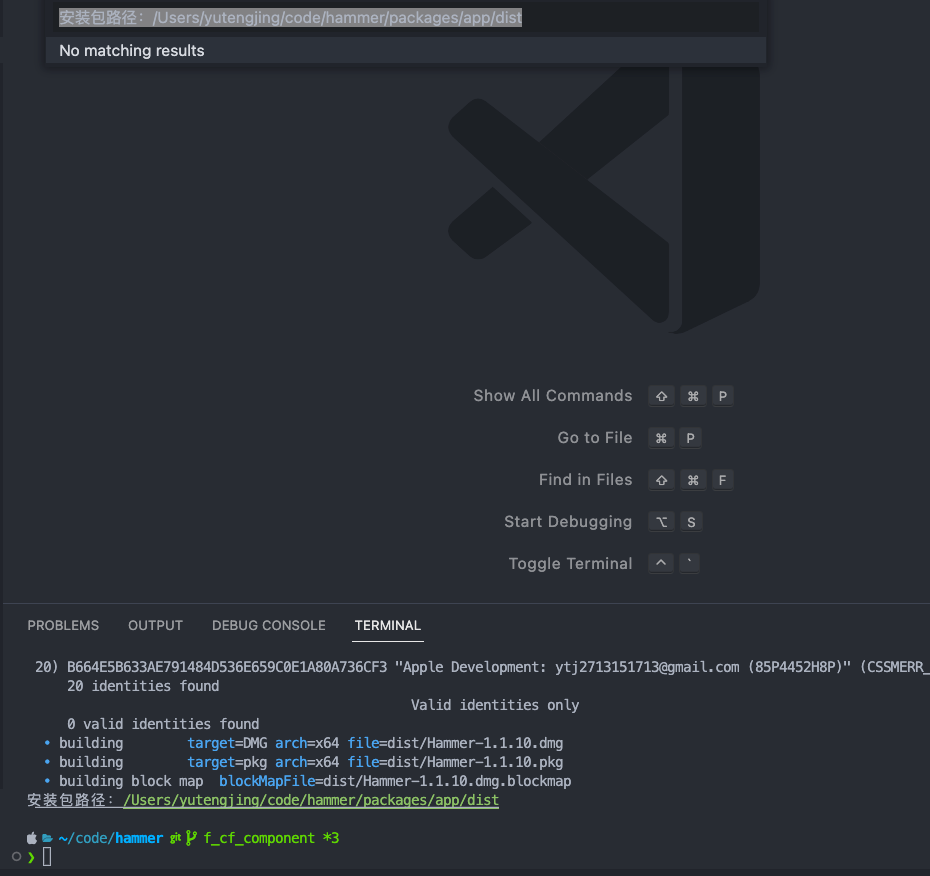The height and width of the screenshot is (876, 930).
Task: Click the F key beside Find in Files
Action: pos(722,480)
